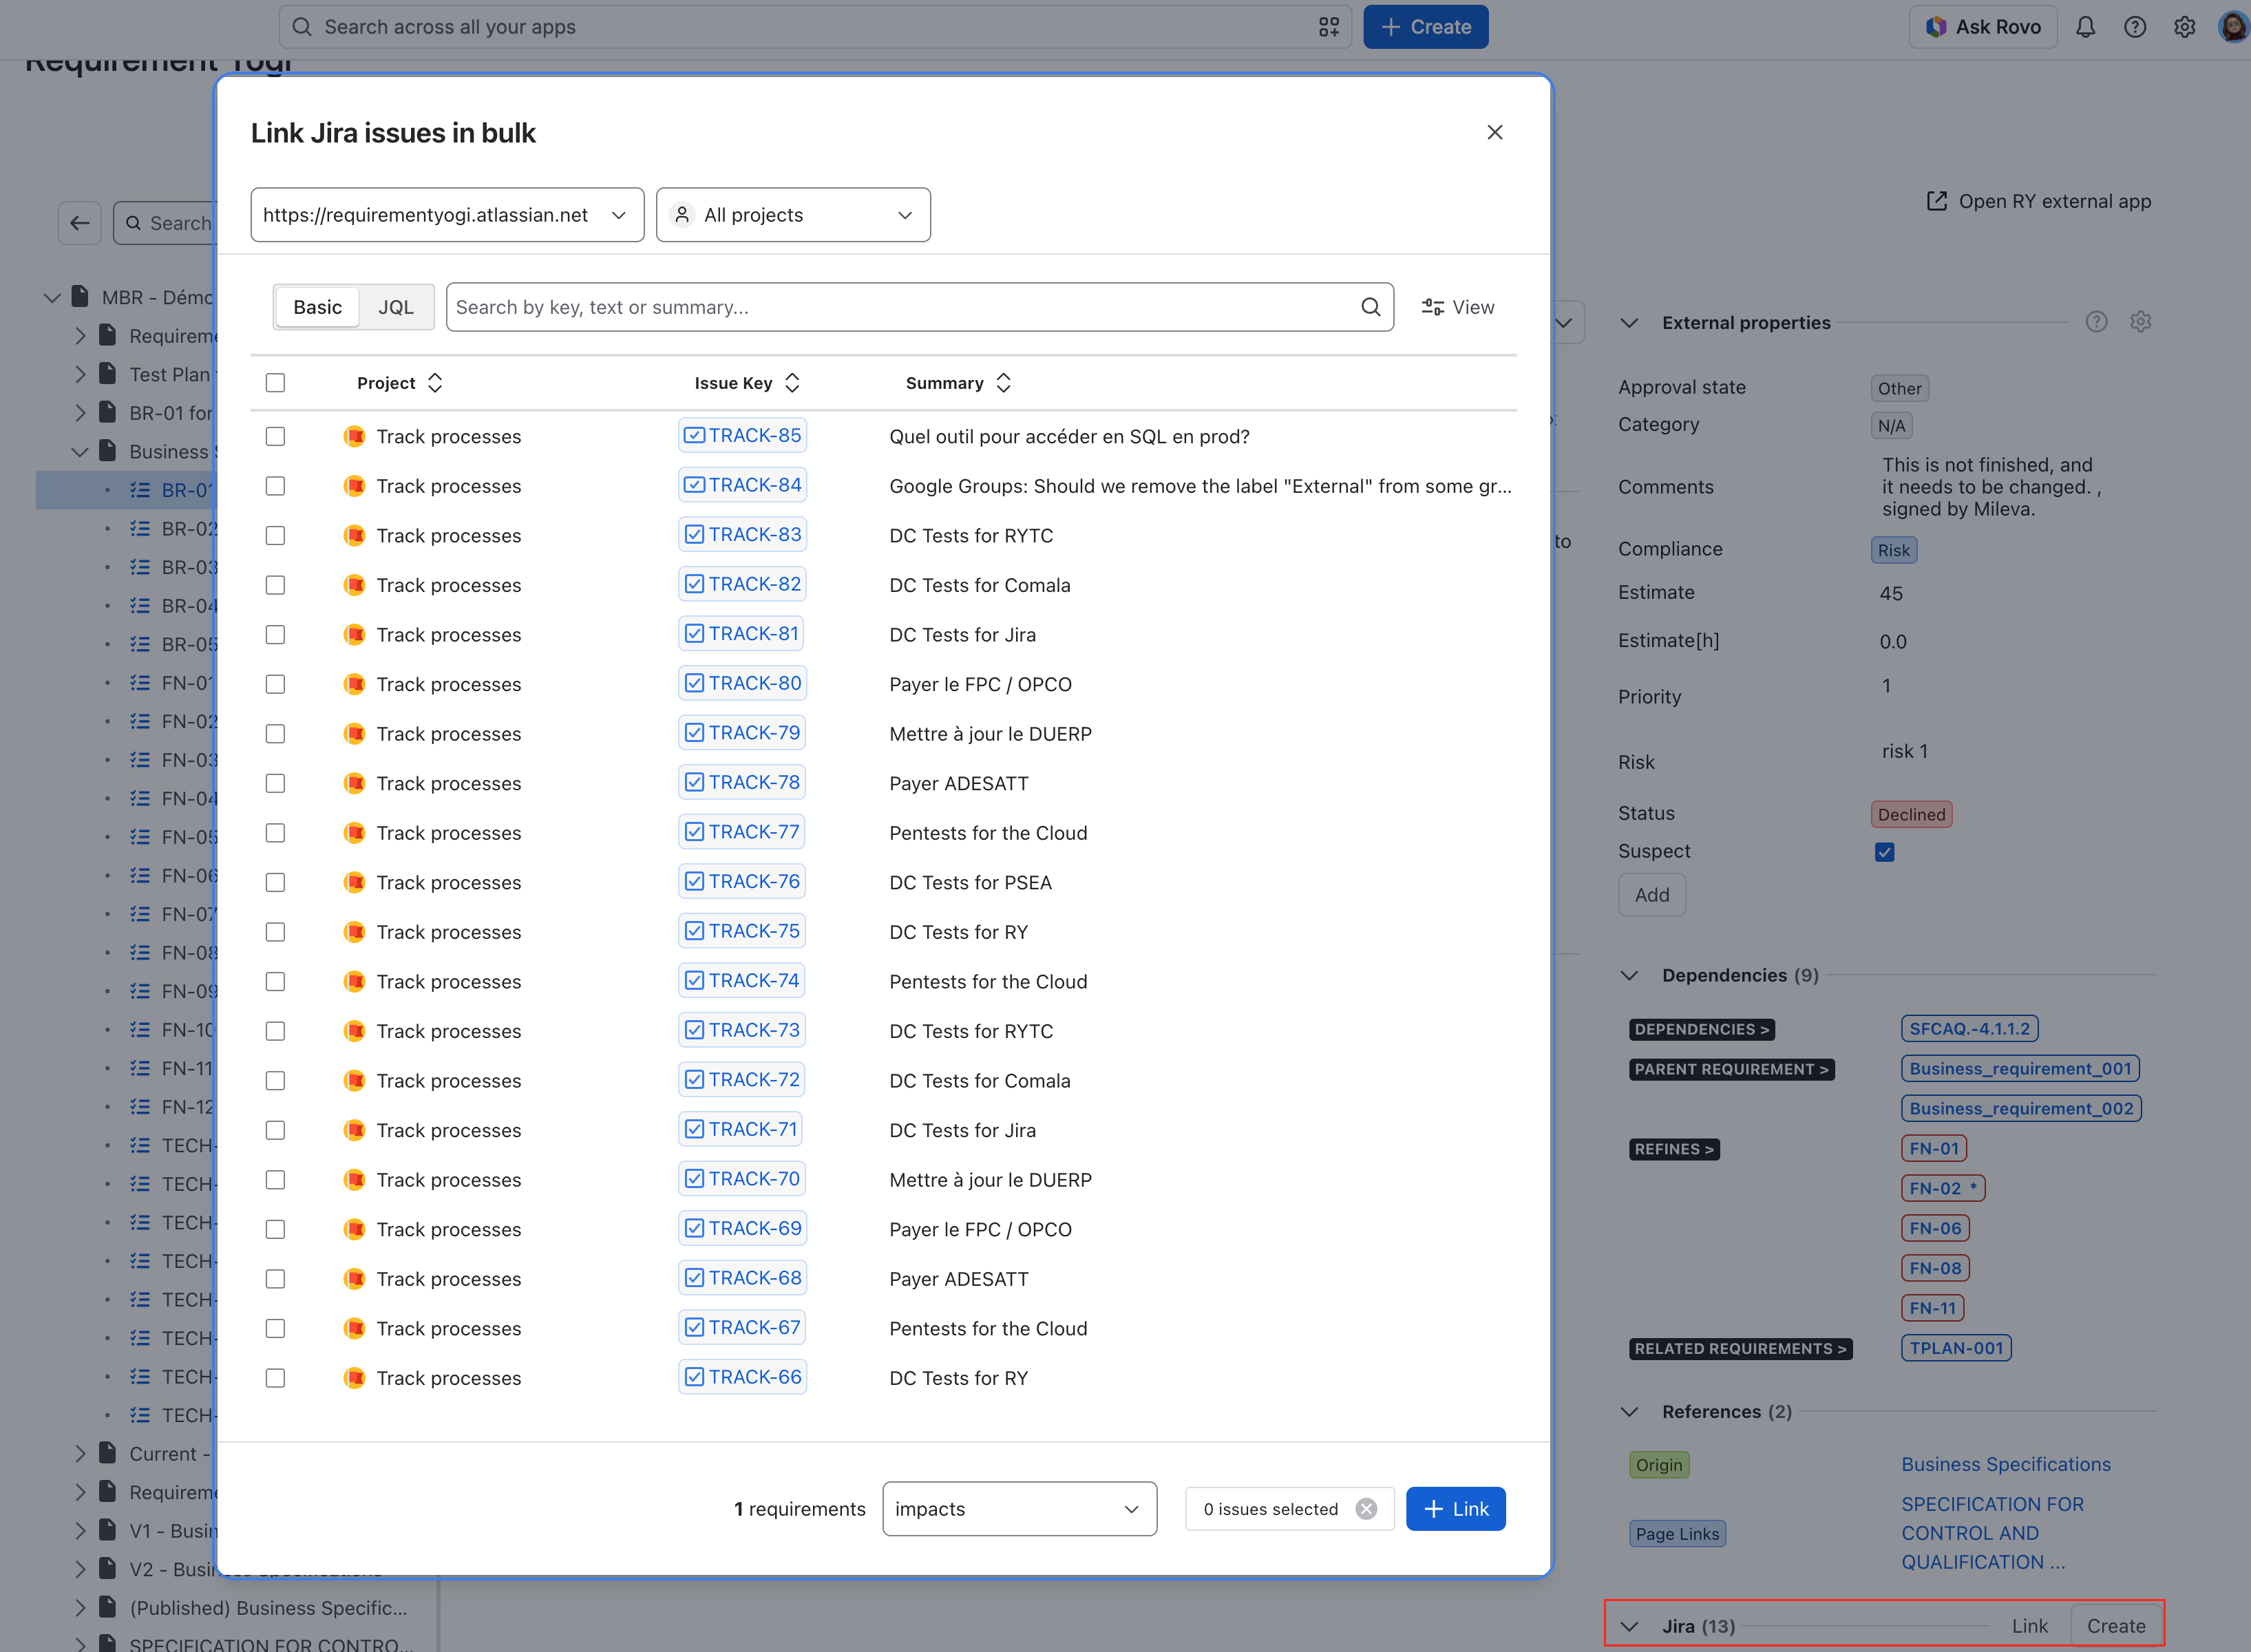Click the Jira section Link button
This screenshot has width=2251, height=1652.
(x=2029, y=1626)
